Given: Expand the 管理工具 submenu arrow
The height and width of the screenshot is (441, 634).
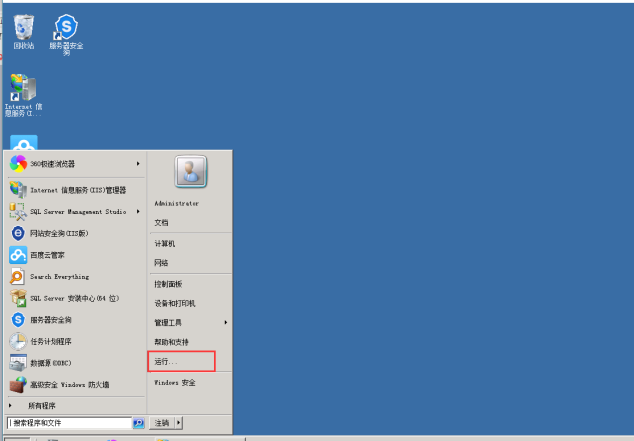Looking at the screenshot, I should click(x=226, y=323).
